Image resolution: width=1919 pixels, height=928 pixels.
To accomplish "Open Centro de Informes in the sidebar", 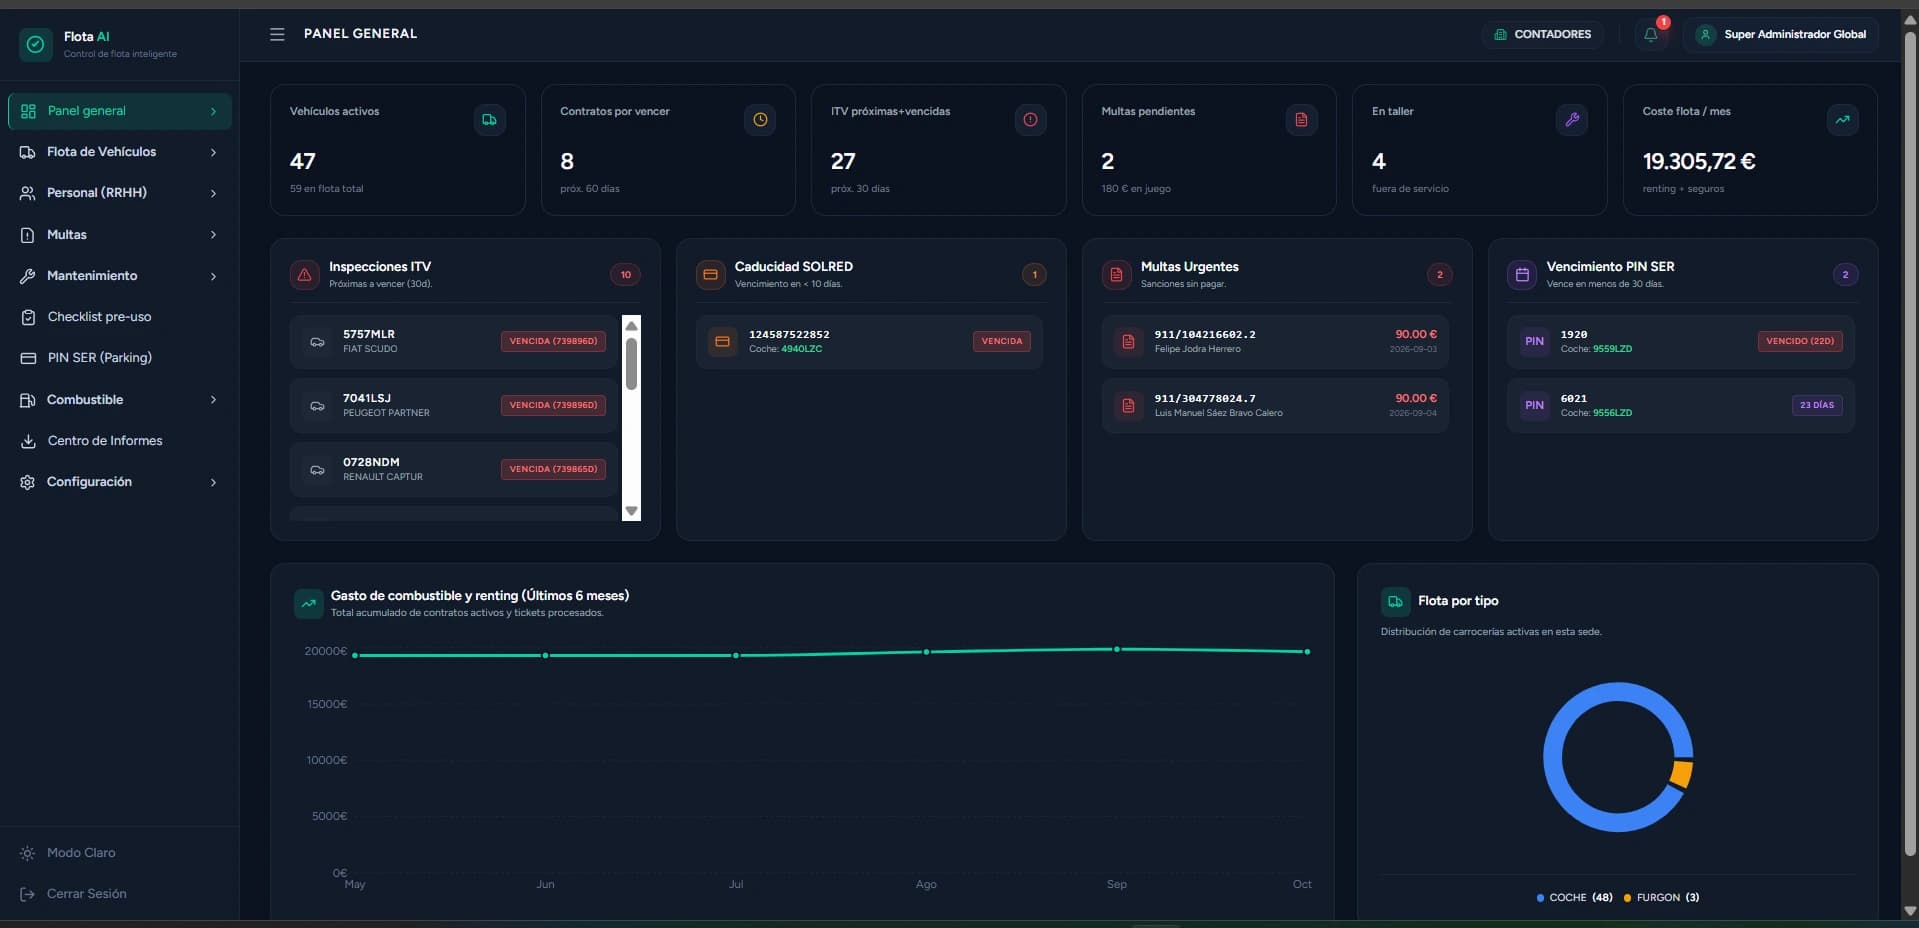I will [120, 441].
